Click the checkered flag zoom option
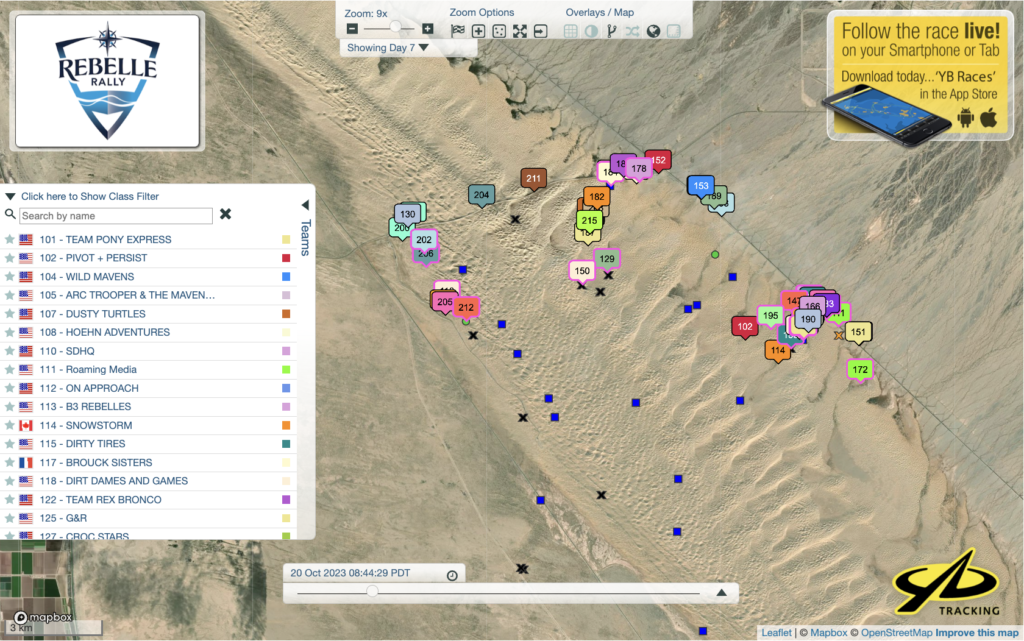 [458, 31]
